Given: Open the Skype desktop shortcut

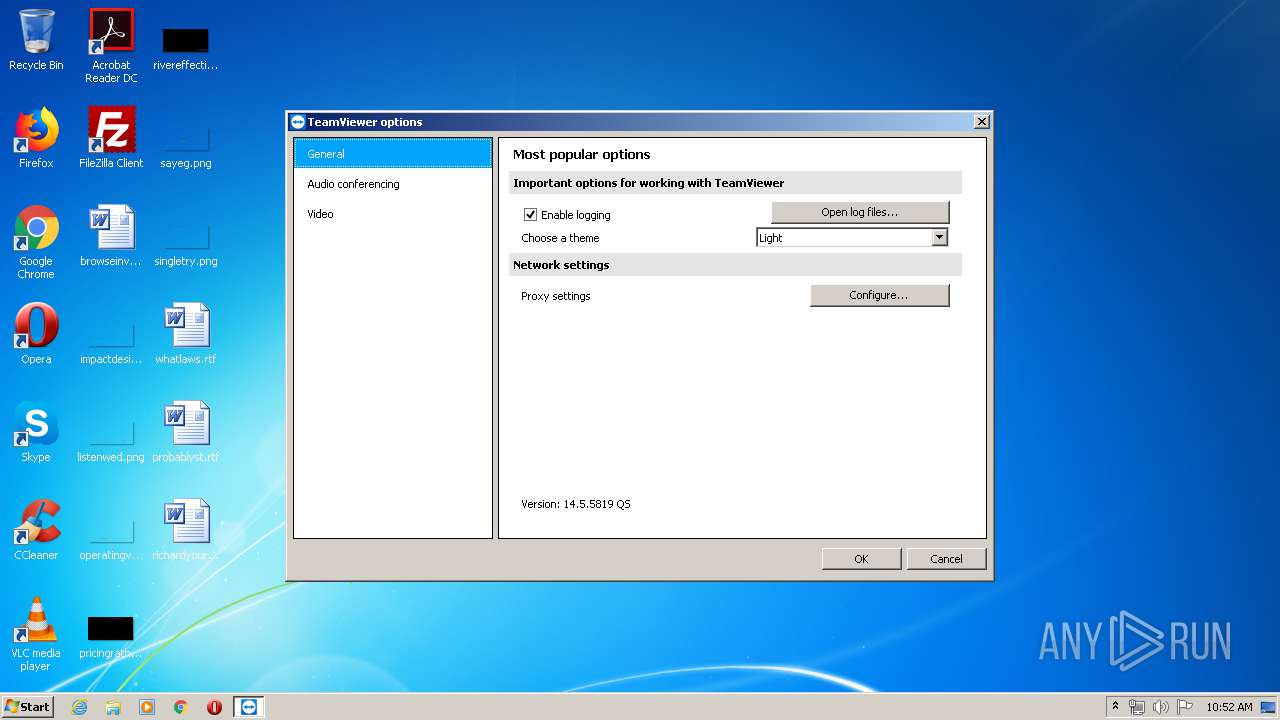Looking at the screenshot, I should (x=36, y=432).
